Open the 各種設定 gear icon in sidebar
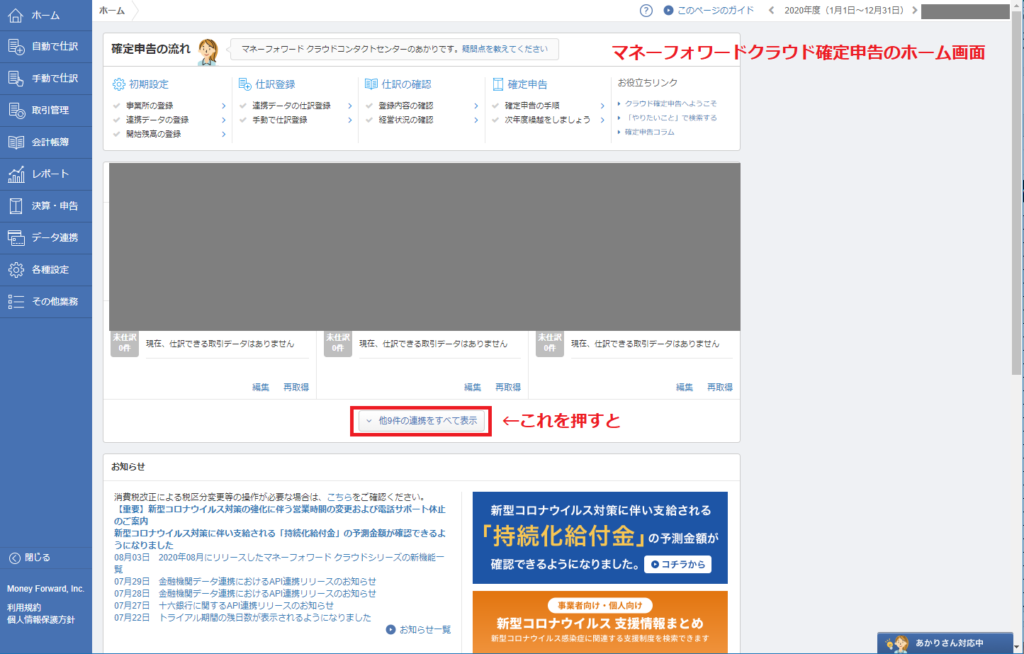1024x654 pixels. (16, 269)
